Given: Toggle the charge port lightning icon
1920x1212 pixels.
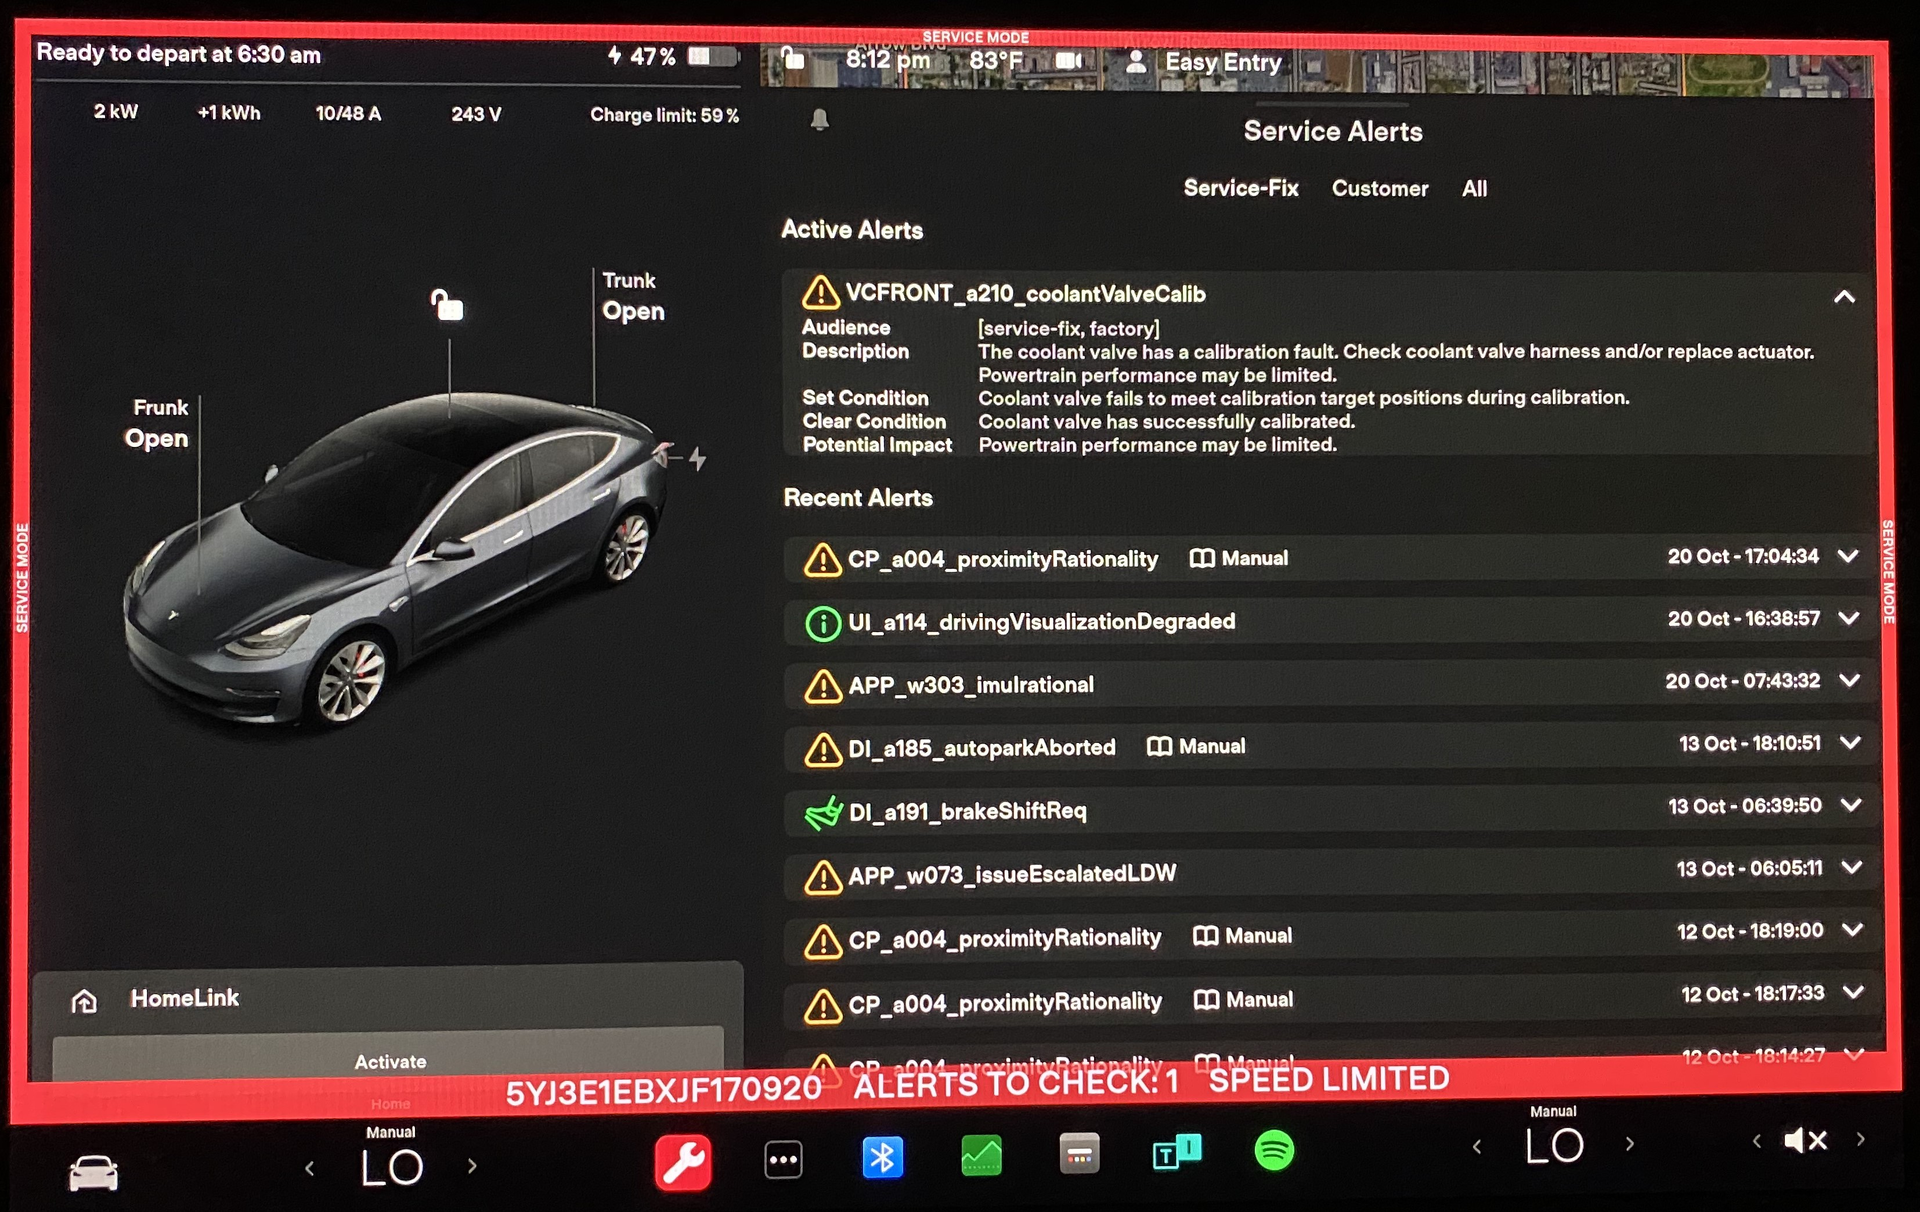Looking at the screenshot, I should (x=697, y=458).
